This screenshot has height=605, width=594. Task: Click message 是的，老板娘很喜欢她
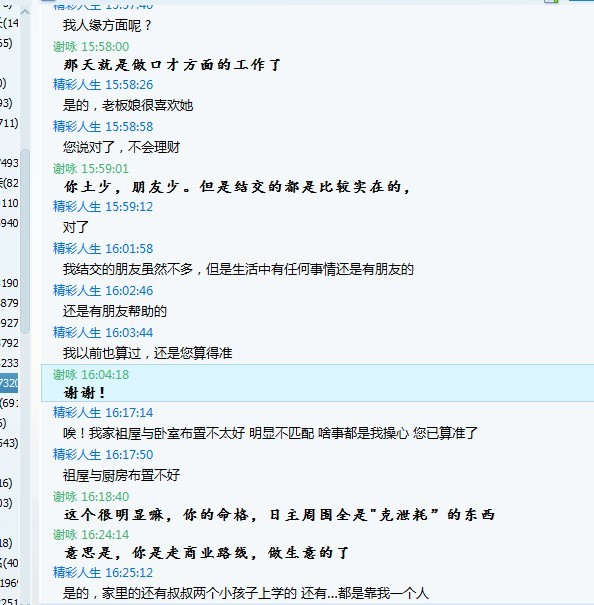[128, 105]
